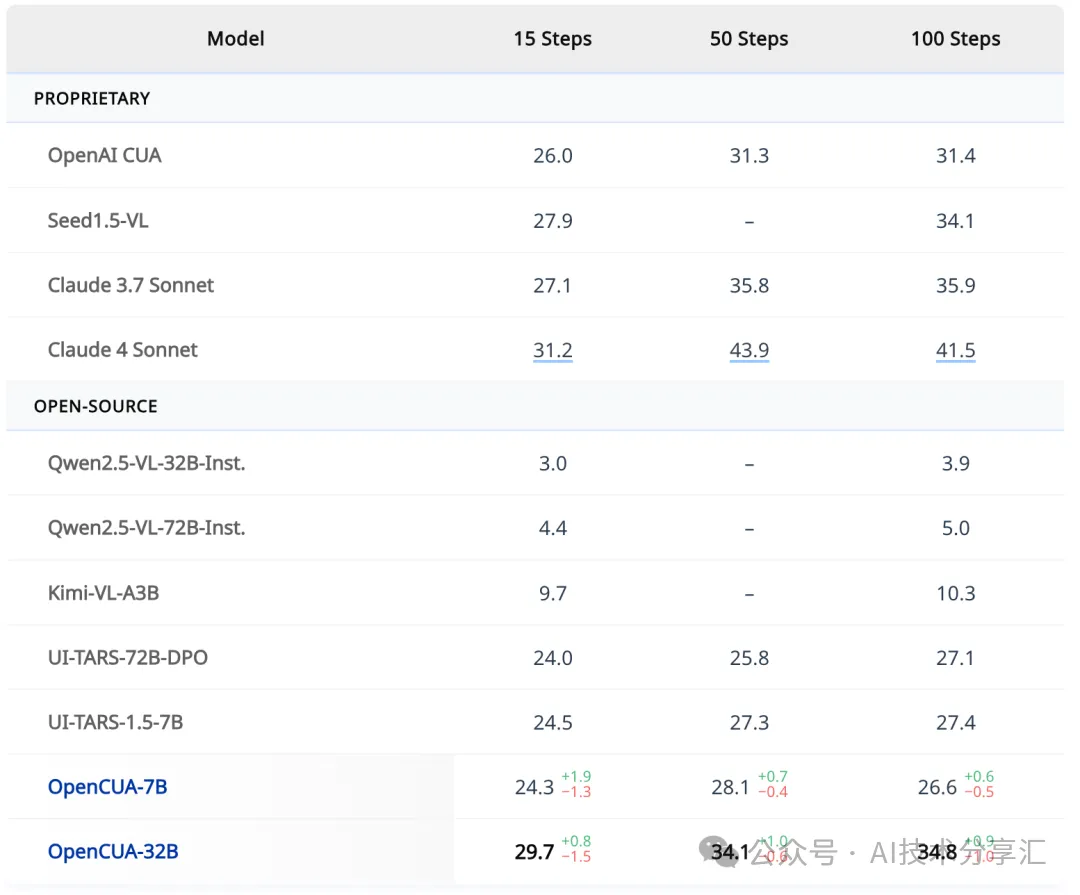The width and height of the screenshot is (1080, 895).
Task: Click UI-TARS-1.5-7B's 100 Steps score 27.4
Action: (x=955, y=723)
